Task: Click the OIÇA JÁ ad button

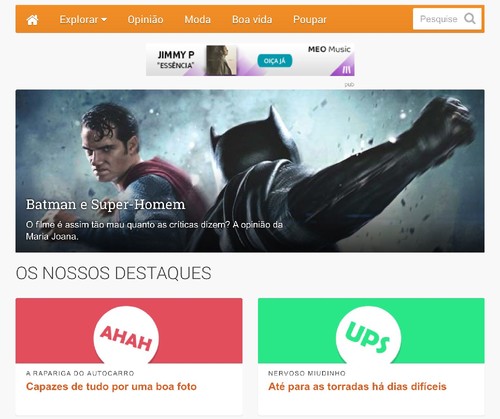Action: point(275,61)
